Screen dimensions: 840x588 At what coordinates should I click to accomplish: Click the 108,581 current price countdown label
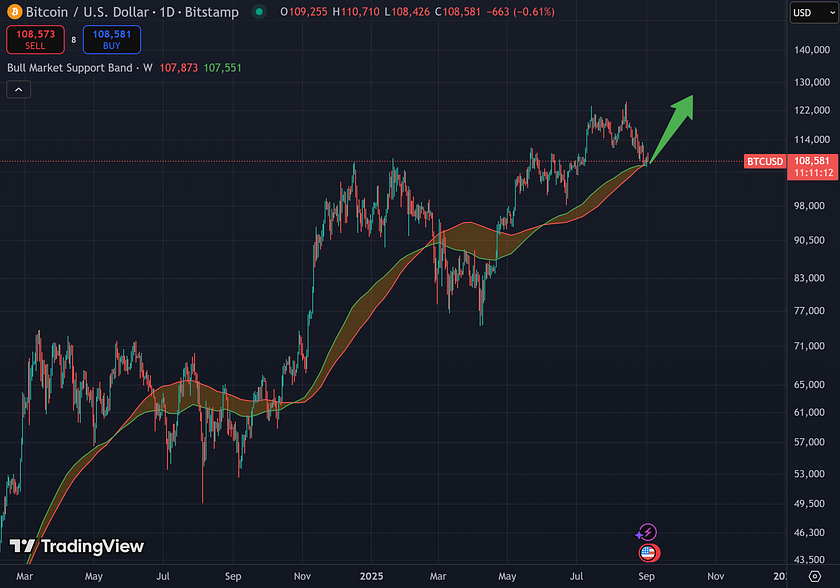point(812,167)
